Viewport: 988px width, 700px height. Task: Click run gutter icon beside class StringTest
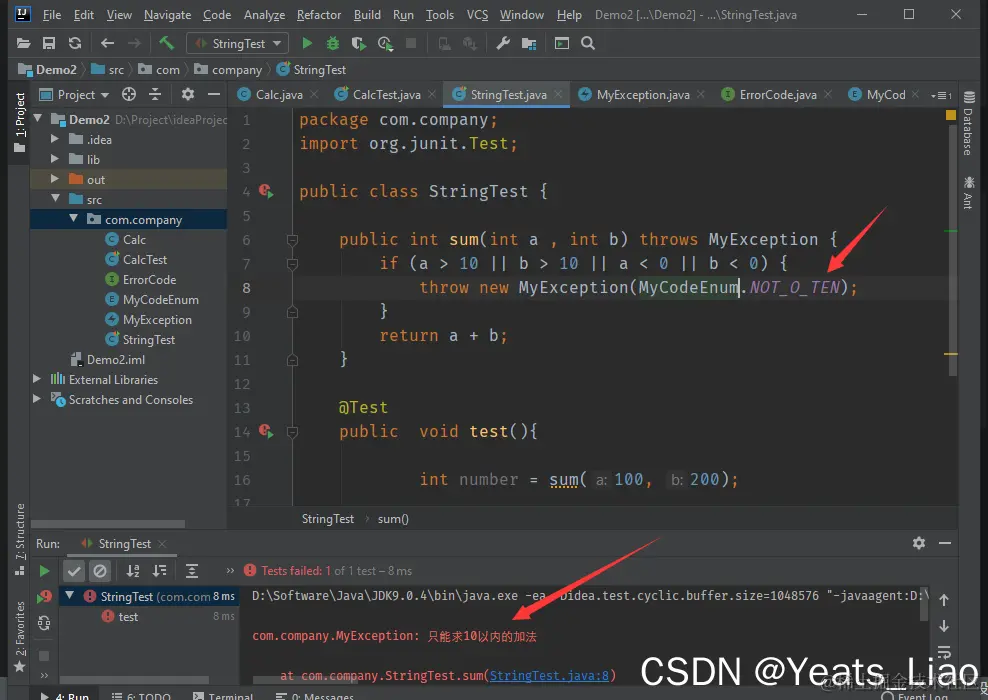(266, 191)
